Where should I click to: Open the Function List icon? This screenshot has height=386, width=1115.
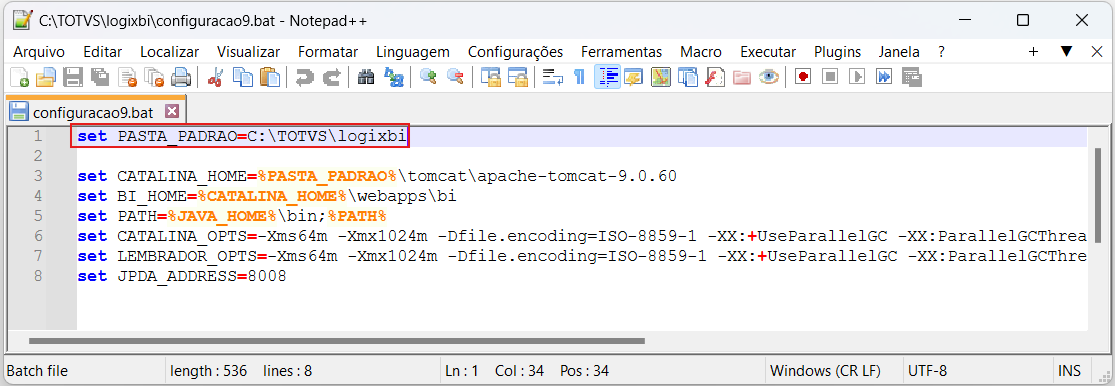(715, 77)
